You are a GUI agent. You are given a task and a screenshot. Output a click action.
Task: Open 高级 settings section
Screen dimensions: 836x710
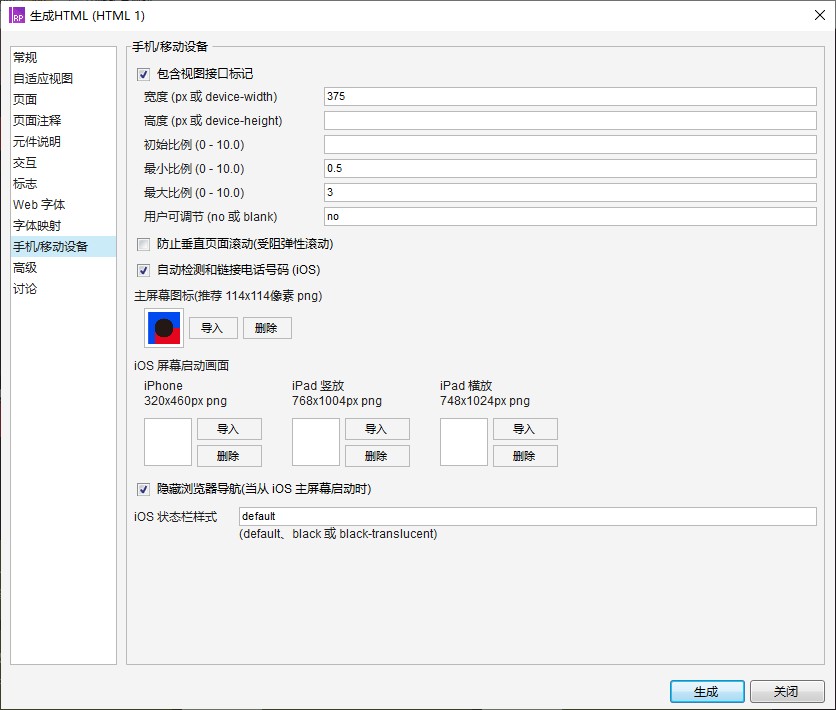[x=63, y=268]
